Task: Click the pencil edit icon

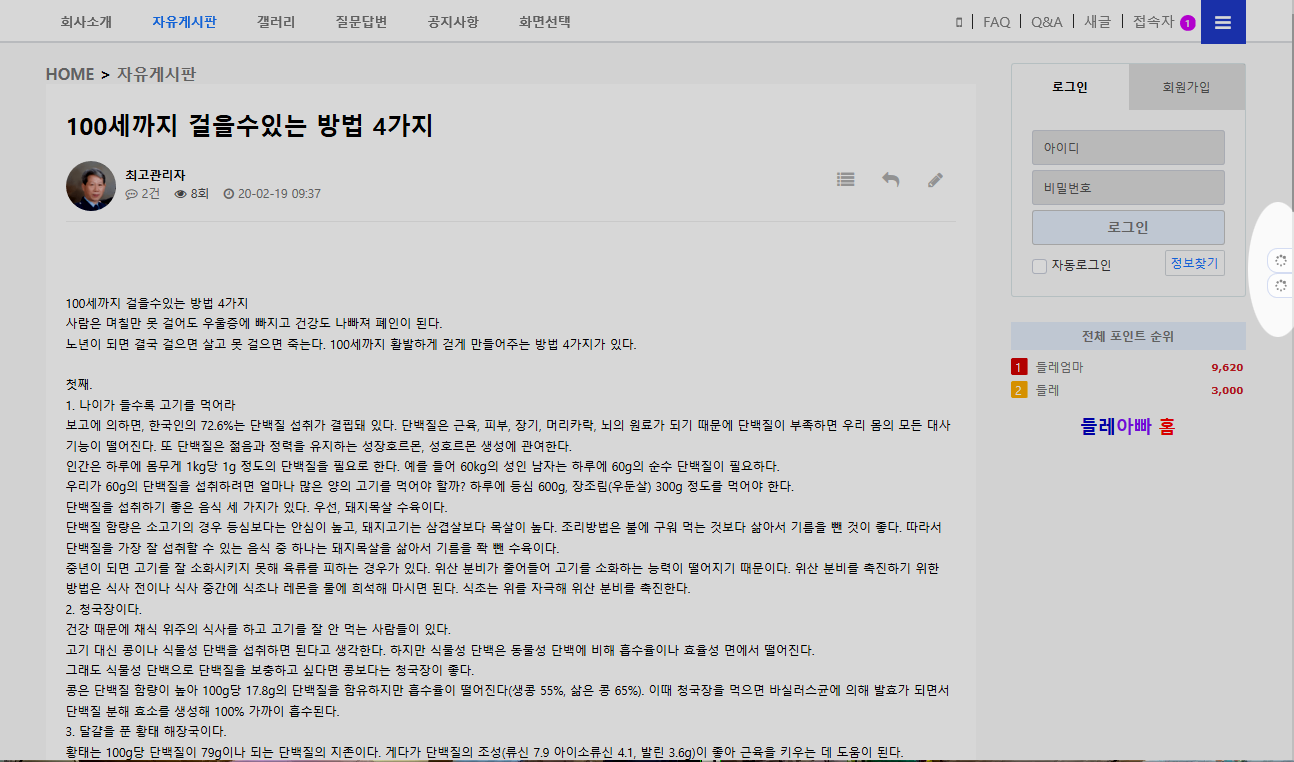Action: 935,180
